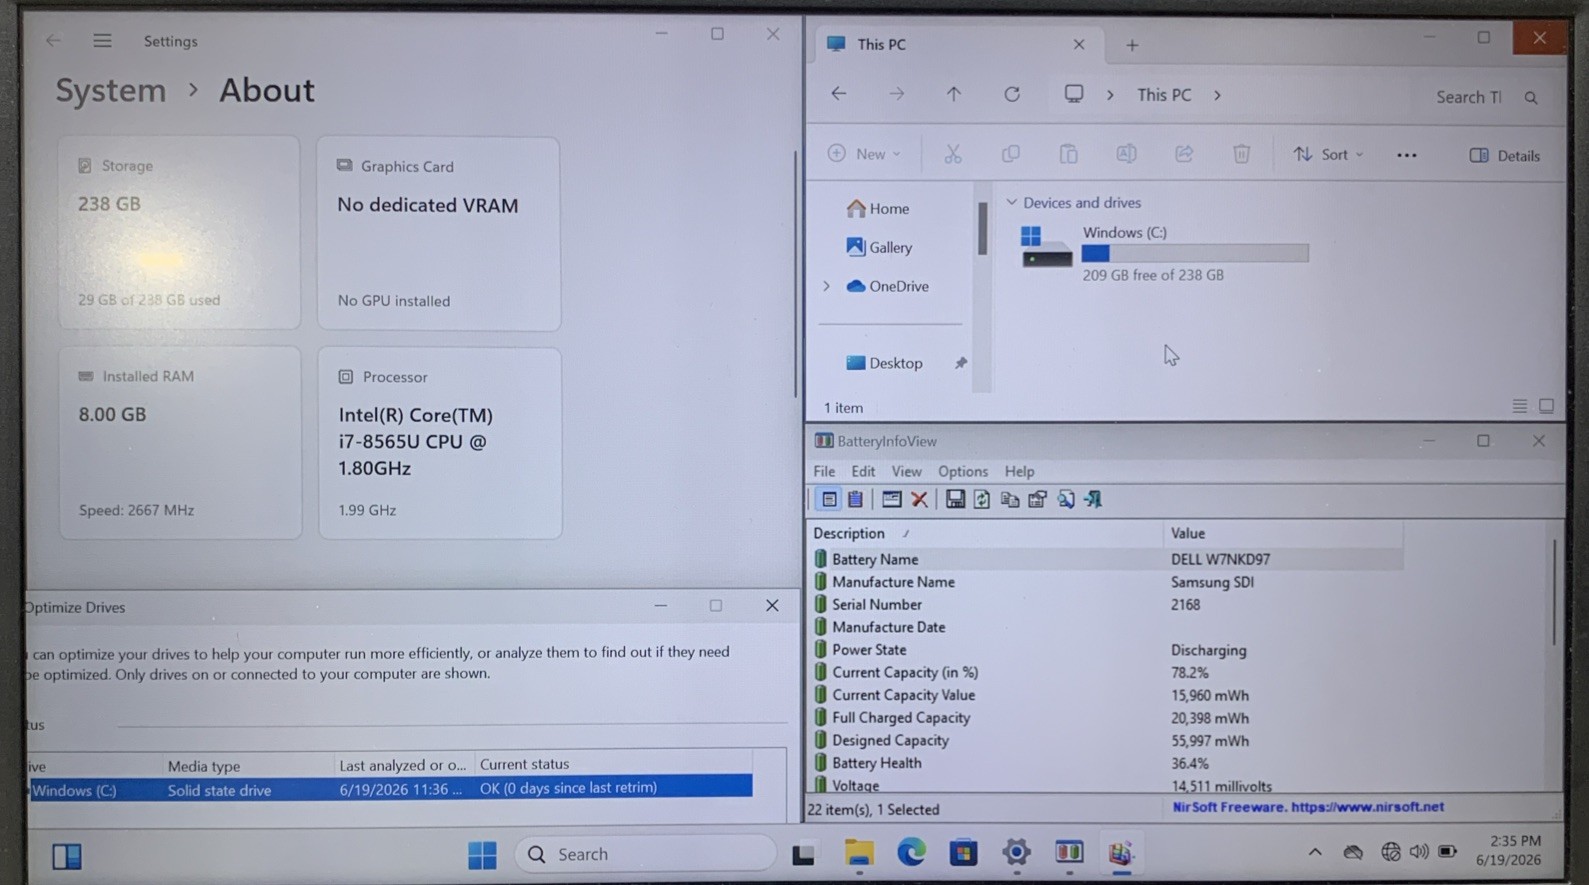The width and height of the screenshot is (1589, 885).
Task: Click the Refresh icon in BatteryInfoView toolbar
Action: click(982, 499)
